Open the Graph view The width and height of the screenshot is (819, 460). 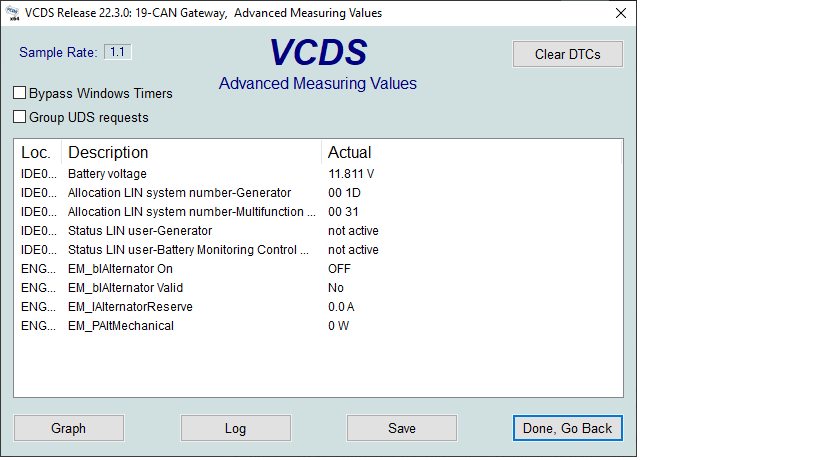click(x=69, y=428)
